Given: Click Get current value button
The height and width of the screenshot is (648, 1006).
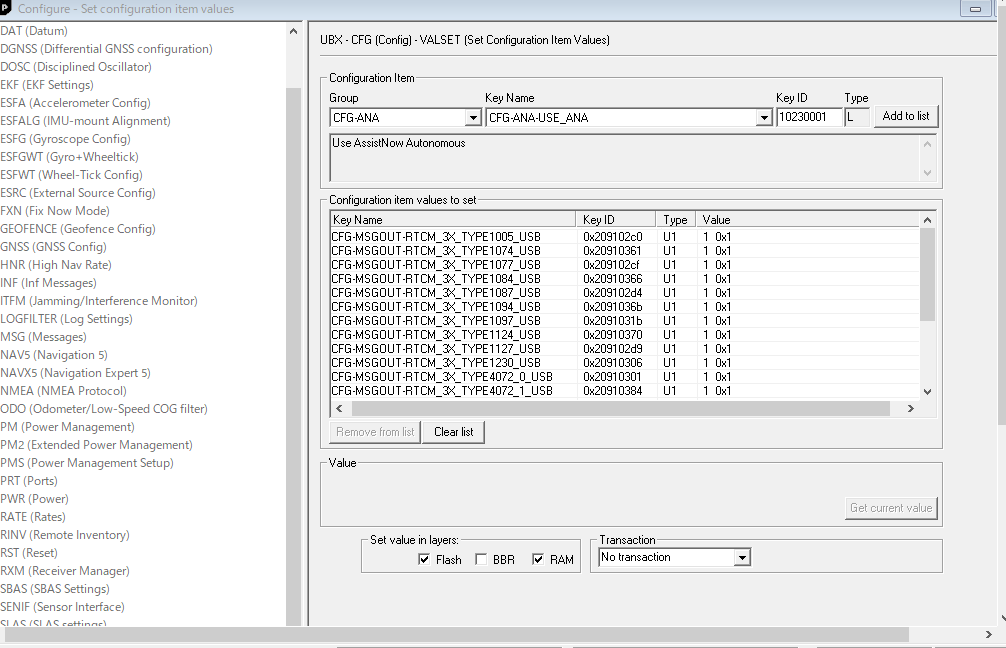Looking at the screenshot, I should (x=891, y=508).
